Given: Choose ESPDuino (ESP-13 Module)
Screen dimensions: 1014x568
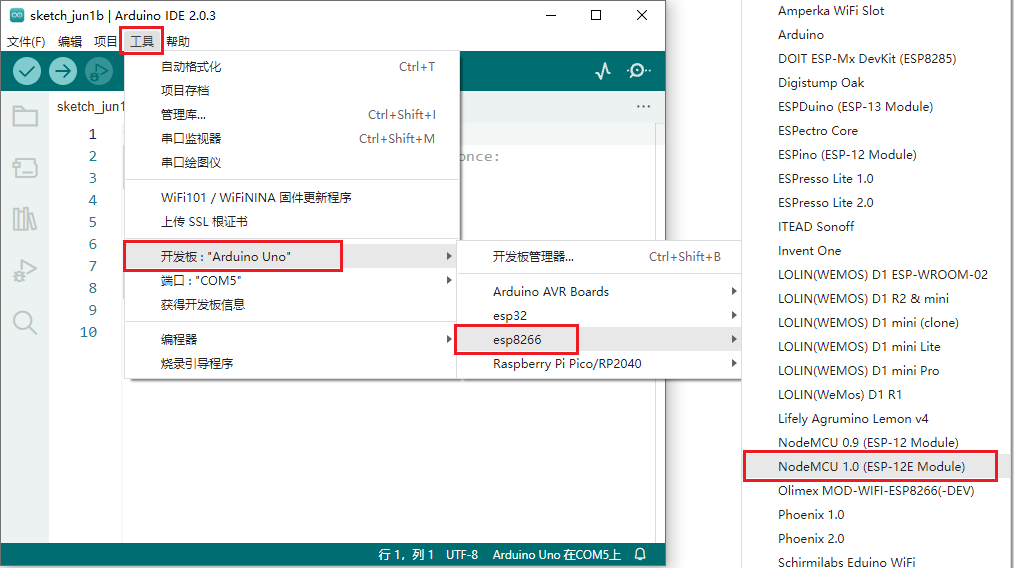Looking at the screenshot, I should pyautogui.click(x=855, y=106).
